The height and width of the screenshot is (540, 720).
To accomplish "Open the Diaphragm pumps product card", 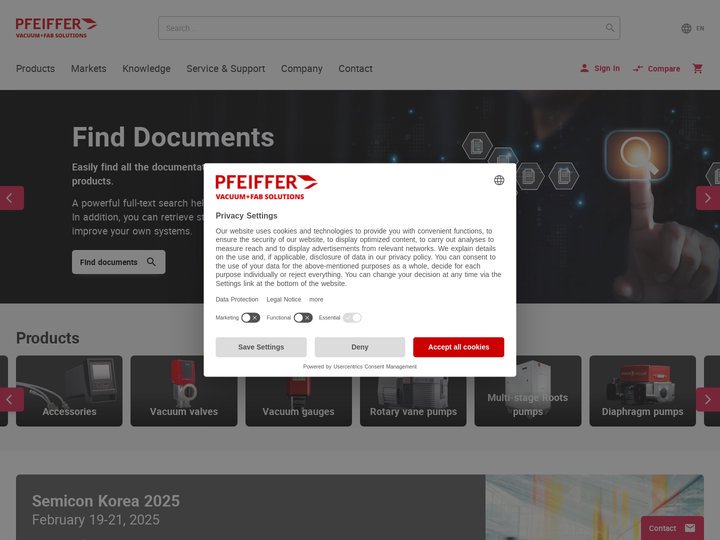I will (642, 391).
